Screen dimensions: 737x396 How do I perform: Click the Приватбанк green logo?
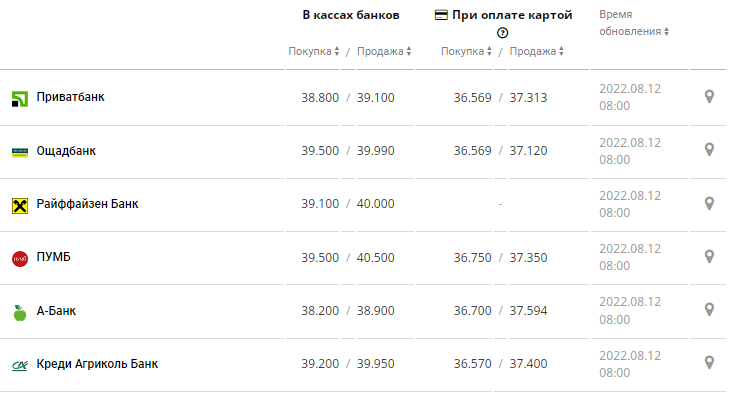20,99
